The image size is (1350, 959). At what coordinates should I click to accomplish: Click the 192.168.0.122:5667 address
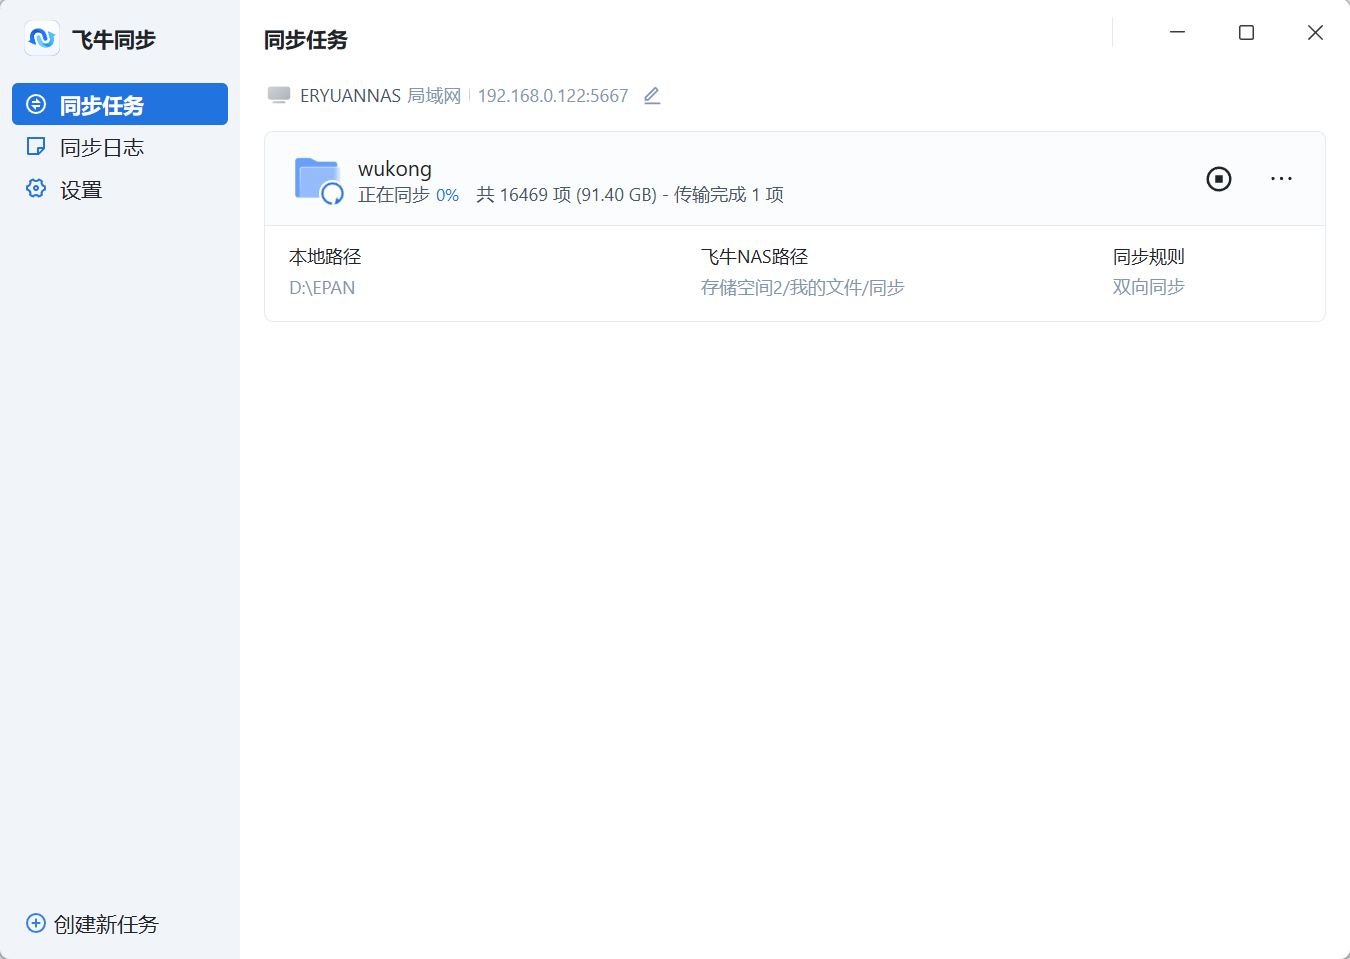553,96
